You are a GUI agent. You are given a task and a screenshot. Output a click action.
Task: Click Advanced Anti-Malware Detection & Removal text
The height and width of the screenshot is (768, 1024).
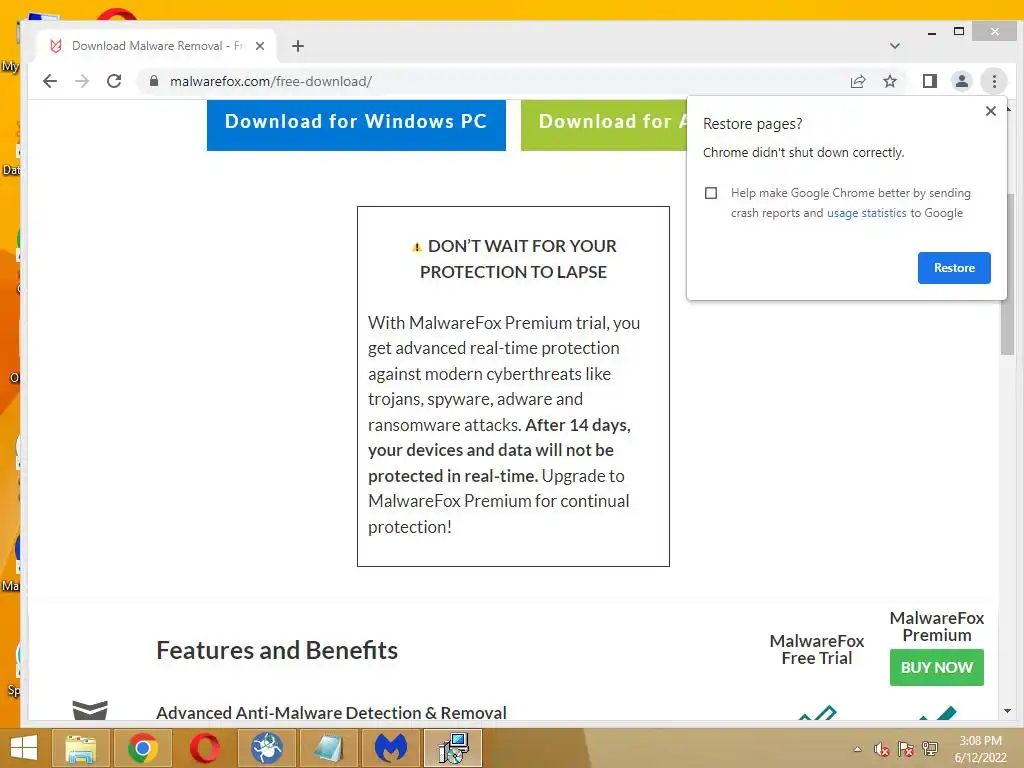331,712
